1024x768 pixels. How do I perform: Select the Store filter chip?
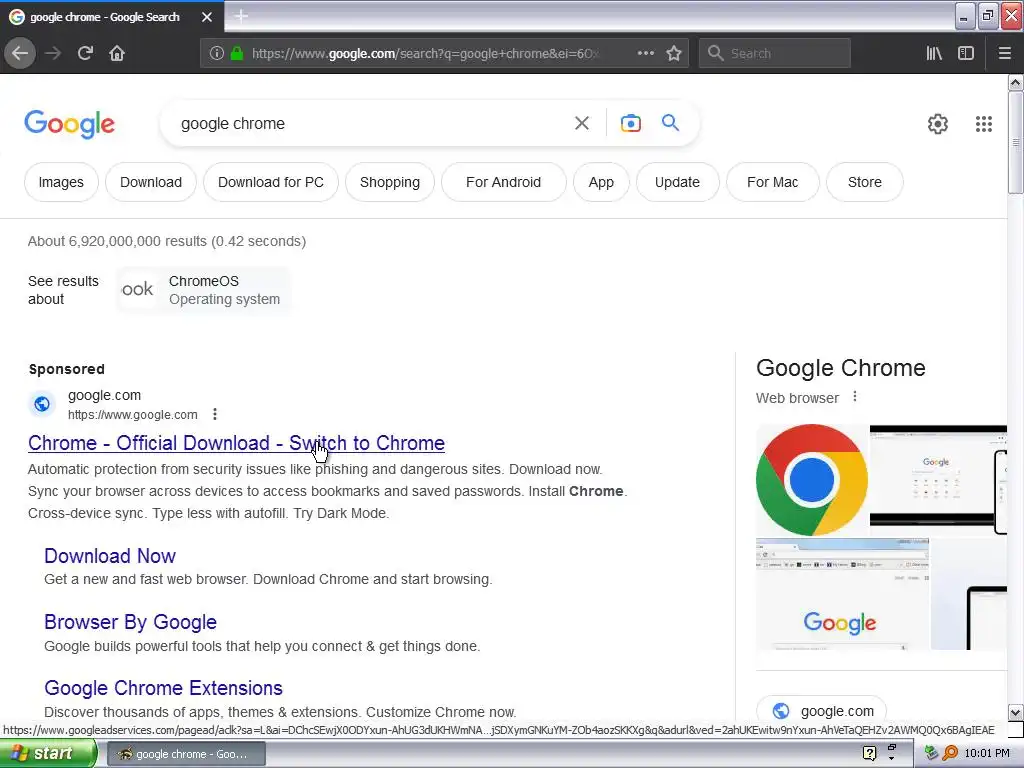click(865, 182)
